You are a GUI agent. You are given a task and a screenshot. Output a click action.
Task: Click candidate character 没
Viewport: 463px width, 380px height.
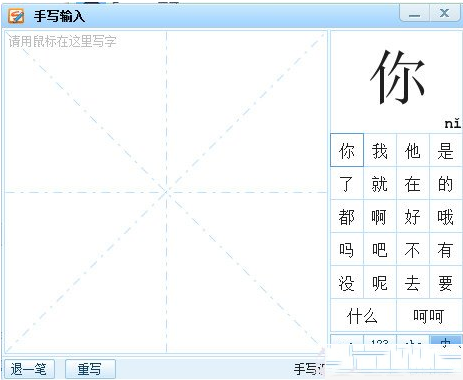pyautogui.click(x=347, y=283)
